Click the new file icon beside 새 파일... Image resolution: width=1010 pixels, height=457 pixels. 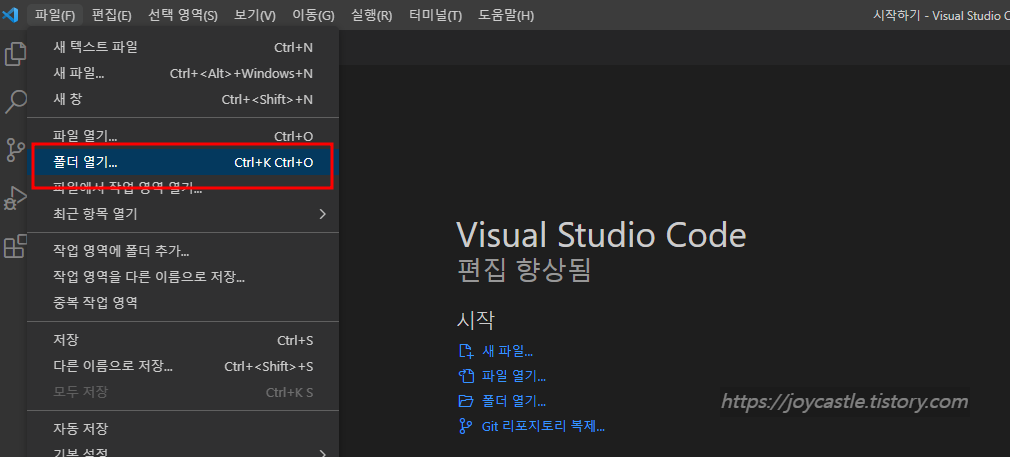click(465, 351)
